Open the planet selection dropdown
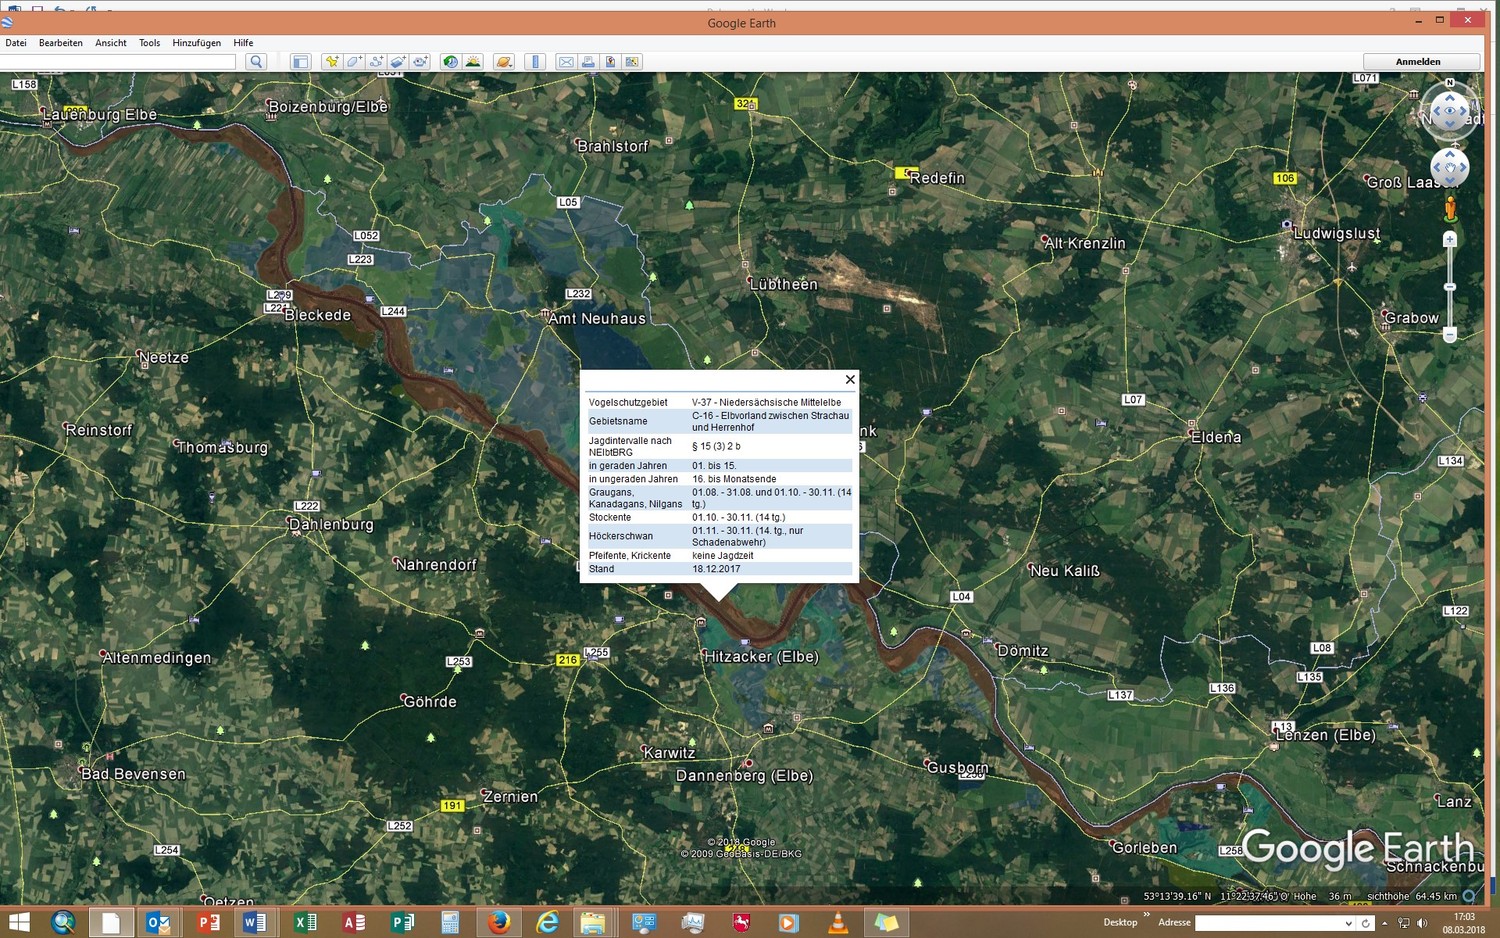The height and width of the screenshot is (938, 1500). tap(504, 62)
